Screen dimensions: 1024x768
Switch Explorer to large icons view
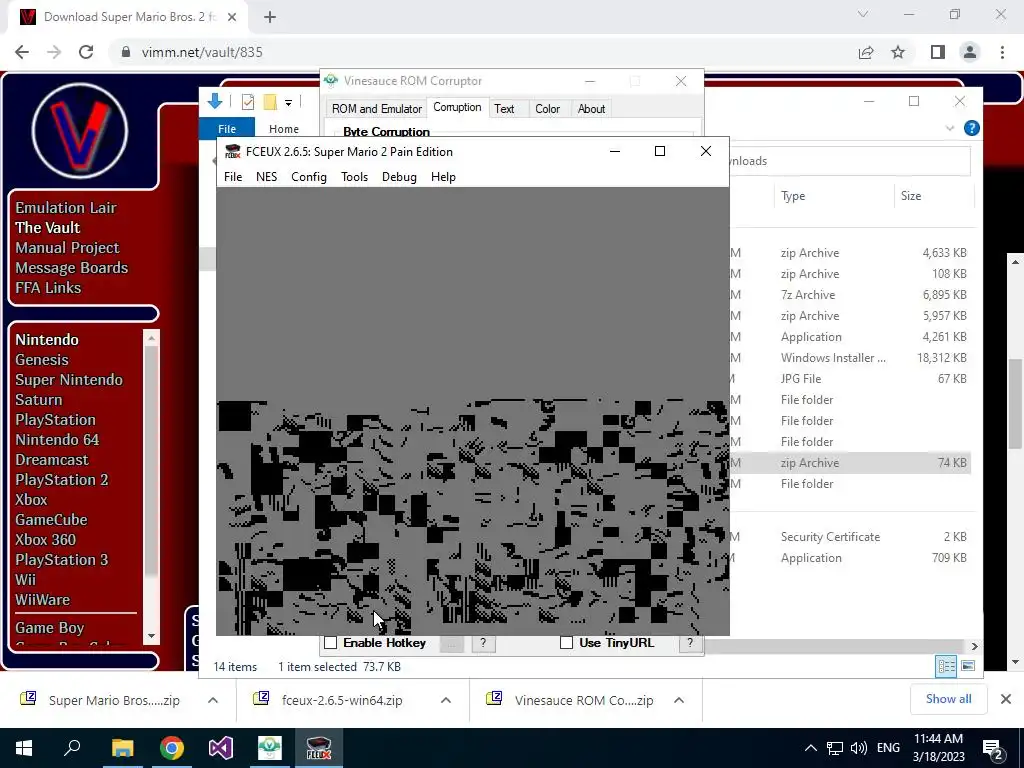click(968, 666)
